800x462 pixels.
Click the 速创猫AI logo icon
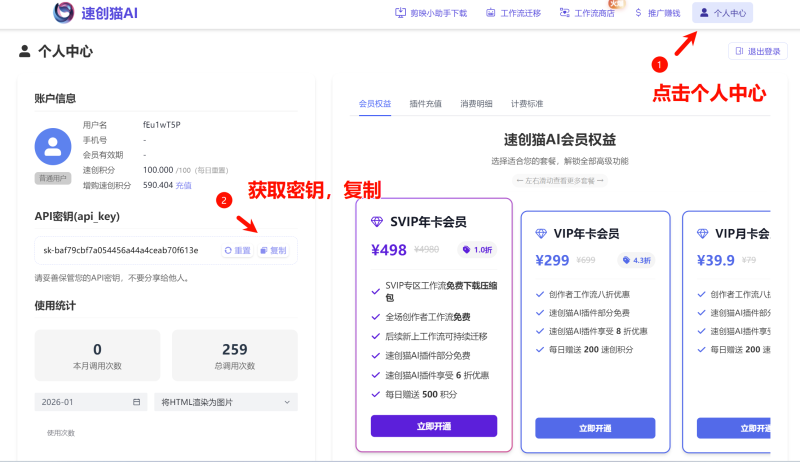tap(63, 13)
